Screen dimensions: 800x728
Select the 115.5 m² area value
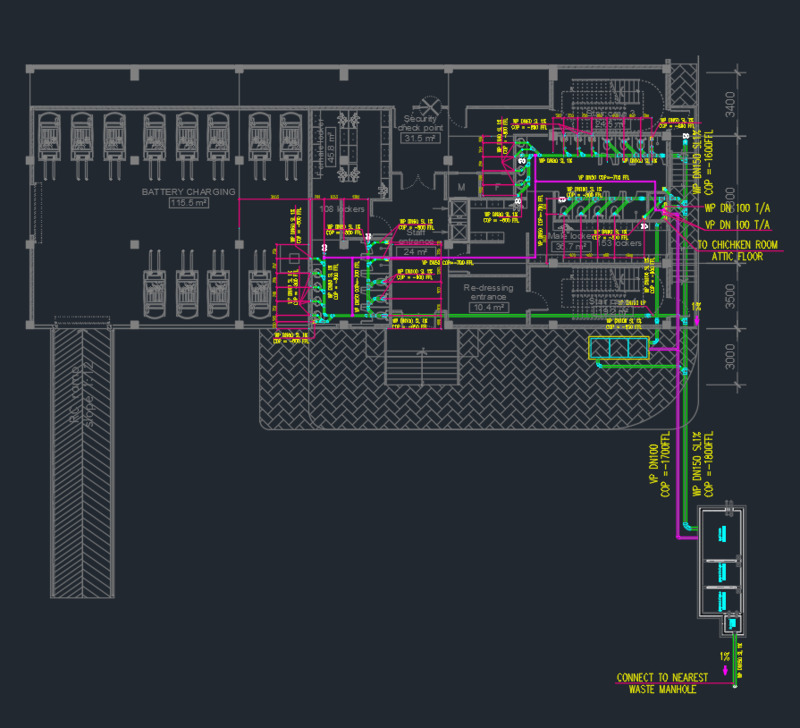tap(188, 203)
